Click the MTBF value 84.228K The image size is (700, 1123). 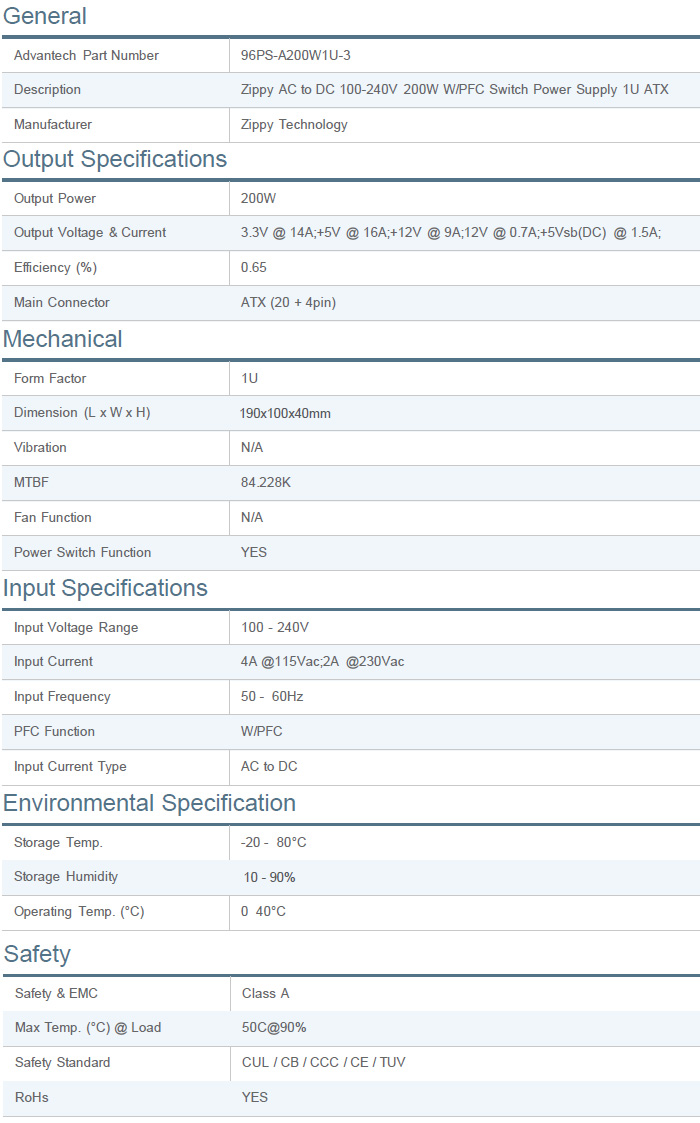[266, 483]
